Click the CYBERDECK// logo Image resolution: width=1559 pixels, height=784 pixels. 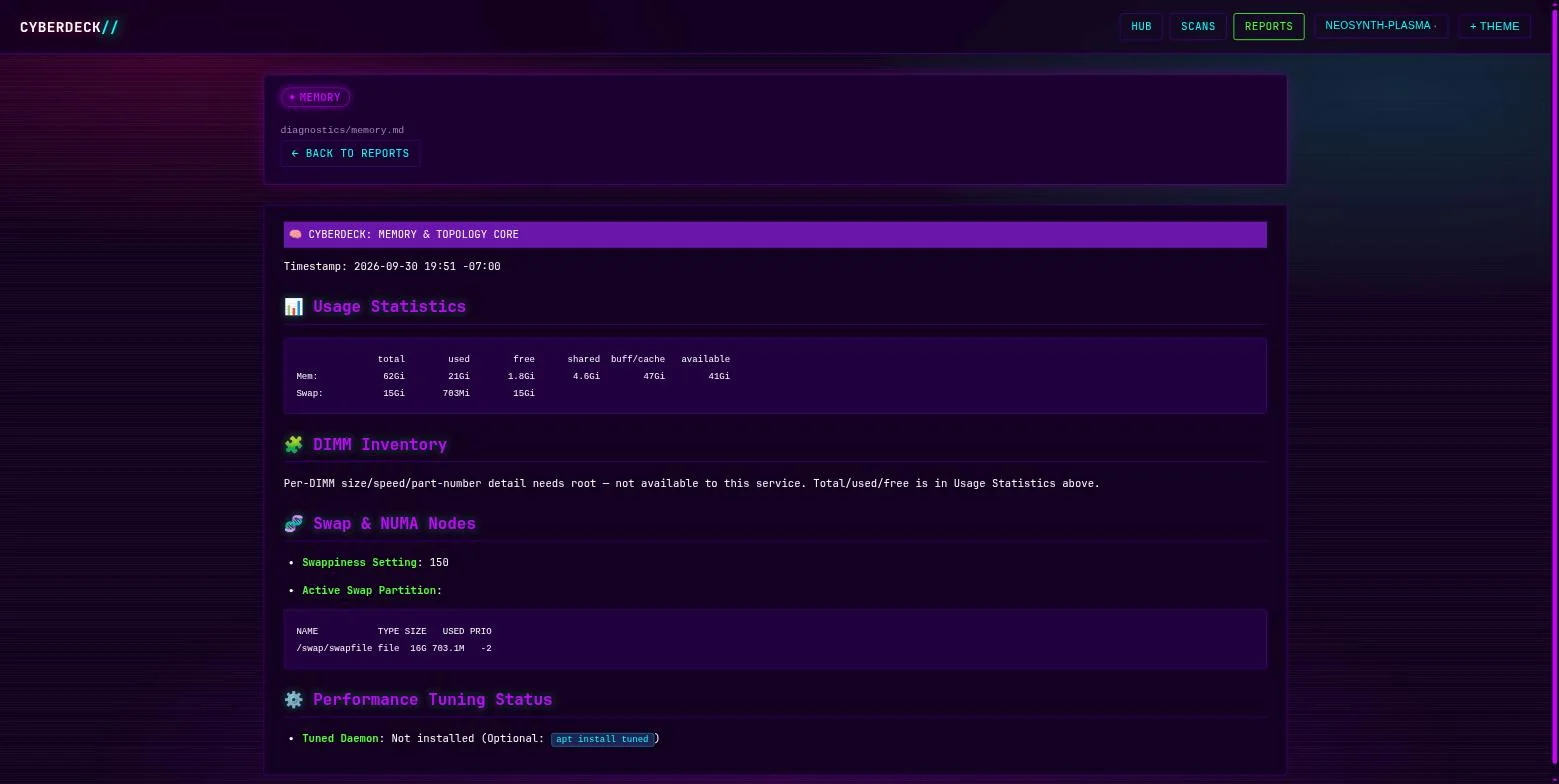pos(69,27)
